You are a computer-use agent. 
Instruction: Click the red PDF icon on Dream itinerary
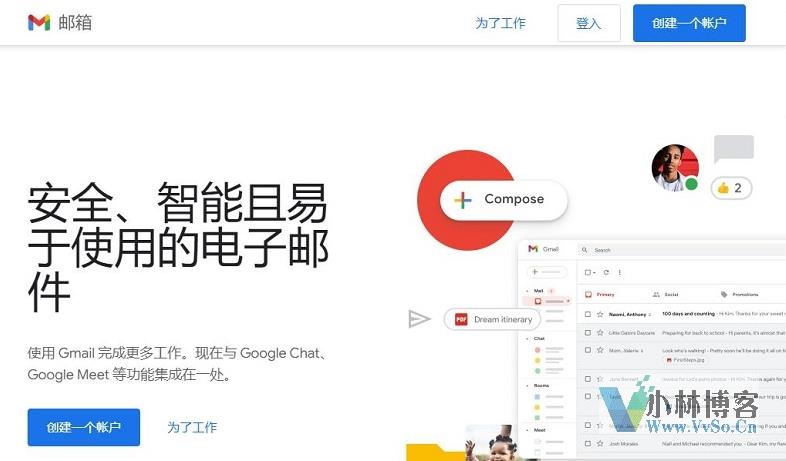pos(461,319)
